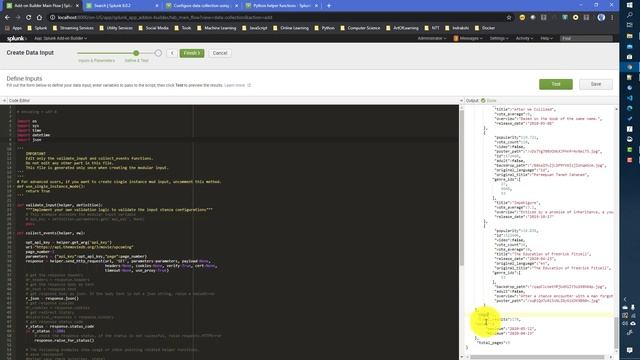Screen dimensions: 640x360
Task: Open the Windows Start button
Action: (629, 4)
